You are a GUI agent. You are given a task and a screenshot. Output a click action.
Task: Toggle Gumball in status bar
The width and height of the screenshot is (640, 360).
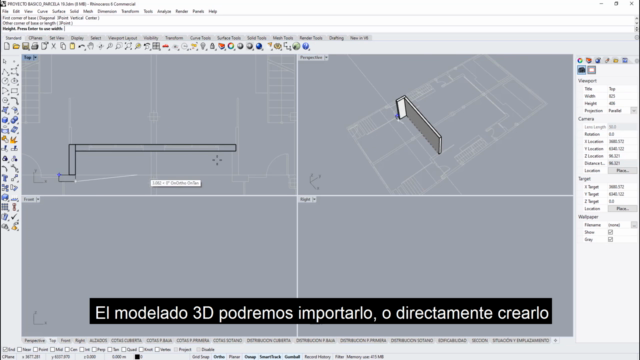[x=292, y=357]
